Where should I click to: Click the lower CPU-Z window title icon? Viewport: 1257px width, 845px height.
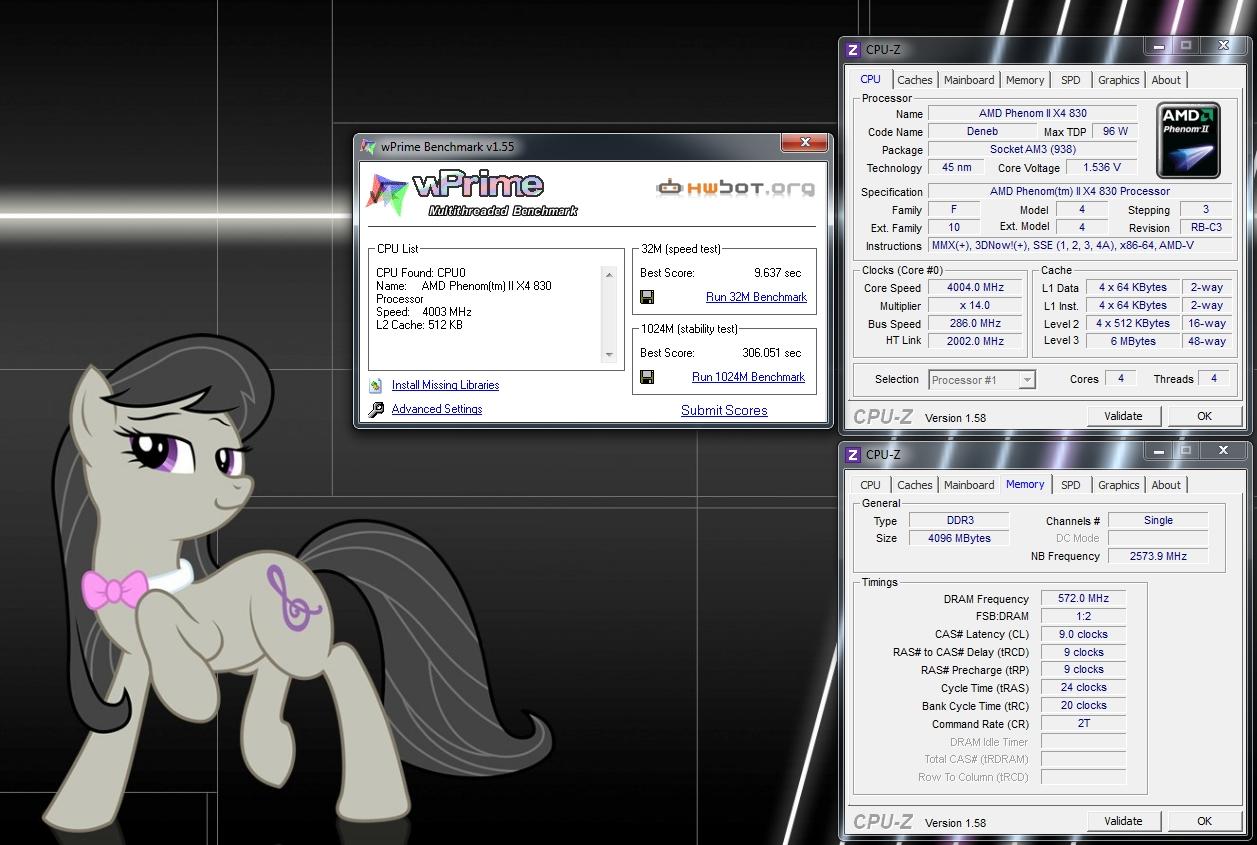click(853, 454)
